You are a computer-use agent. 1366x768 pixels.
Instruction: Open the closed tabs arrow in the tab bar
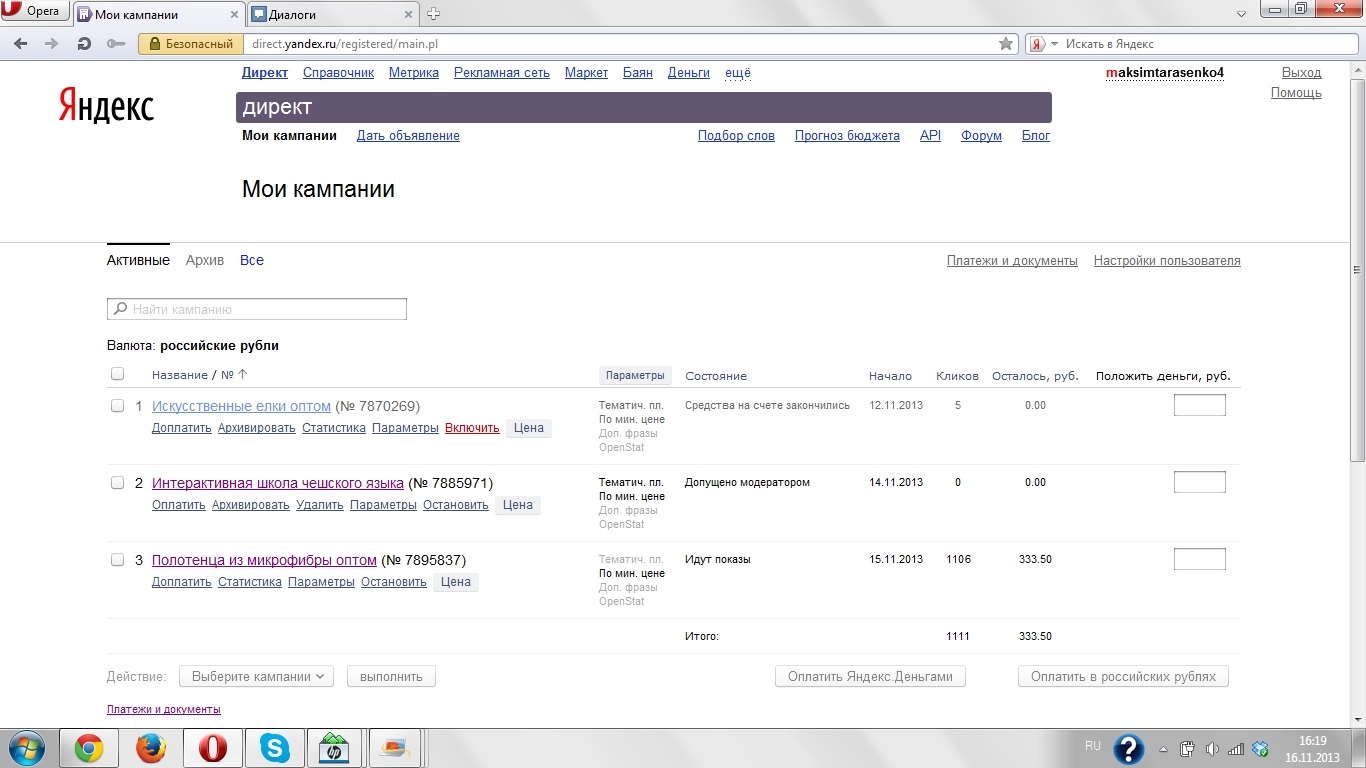coord(1240,14)
